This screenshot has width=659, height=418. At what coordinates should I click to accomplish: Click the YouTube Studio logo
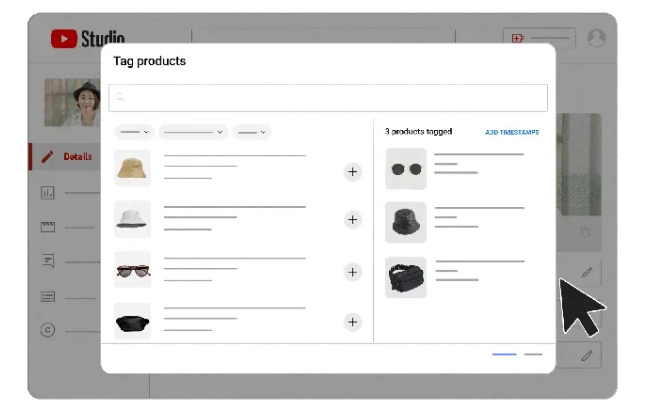click(x=88, y=39)
